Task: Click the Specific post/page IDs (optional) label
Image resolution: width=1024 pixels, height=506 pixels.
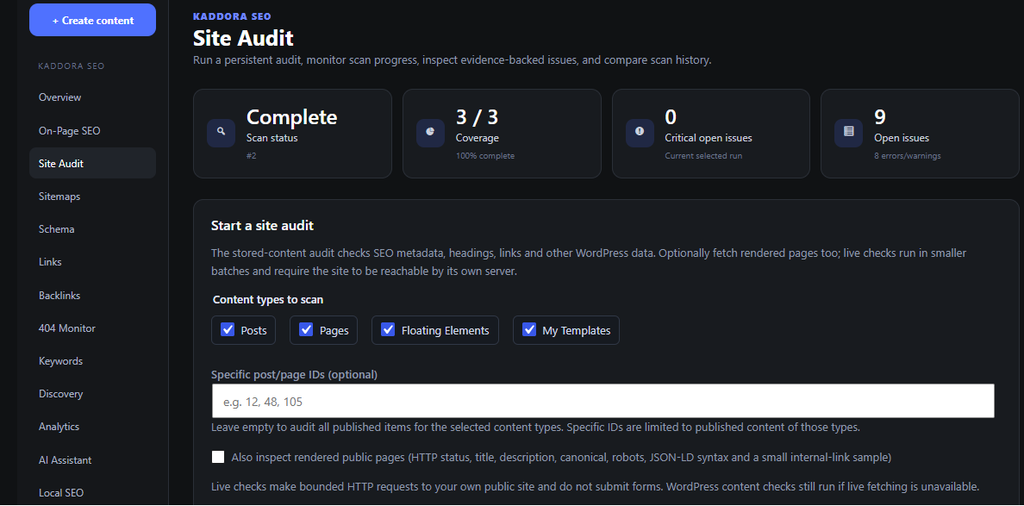Action: pyautogui.click(x=294, y=375)
